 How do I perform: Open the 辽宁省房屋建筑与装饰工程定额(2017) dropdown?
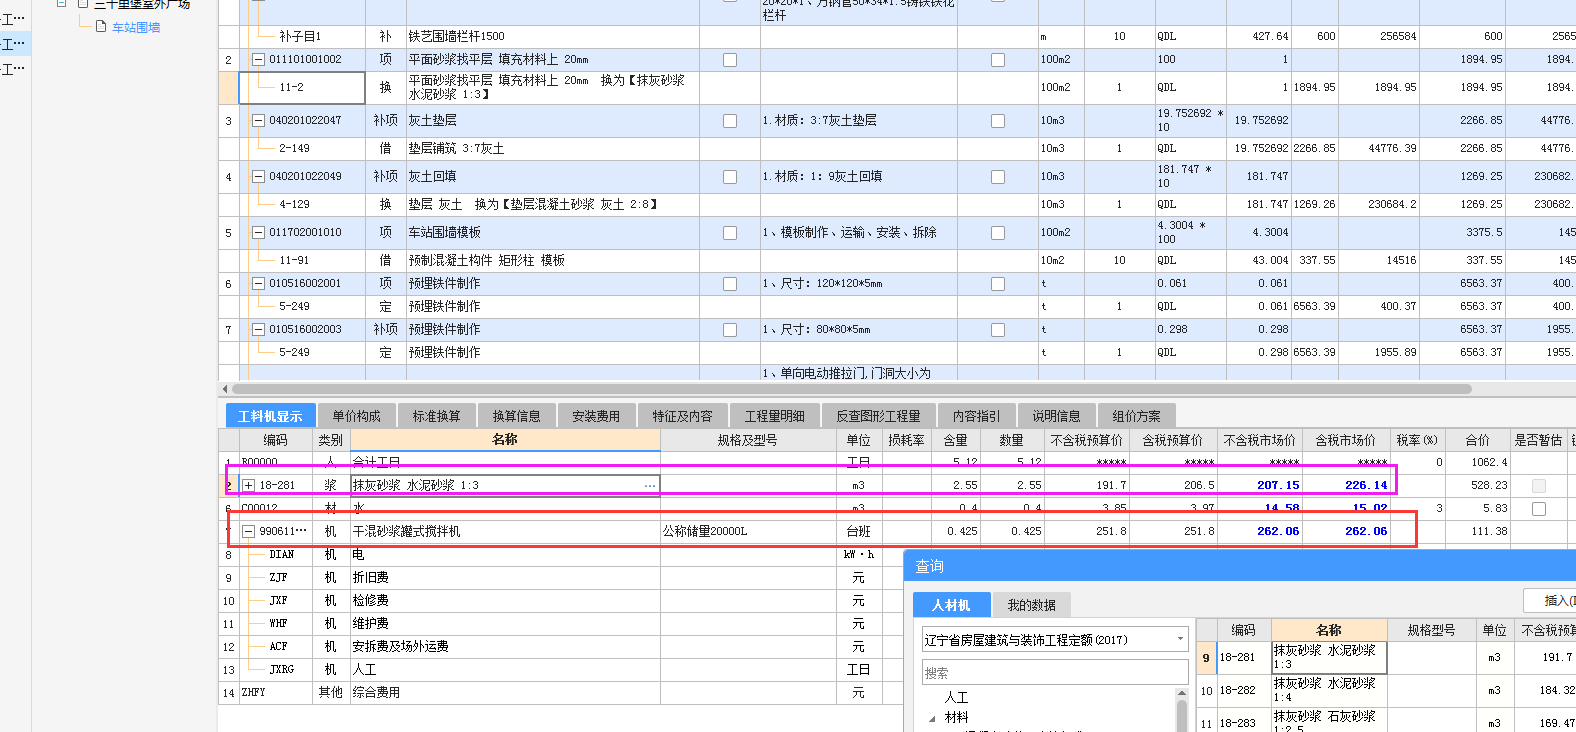point(1180,639)
